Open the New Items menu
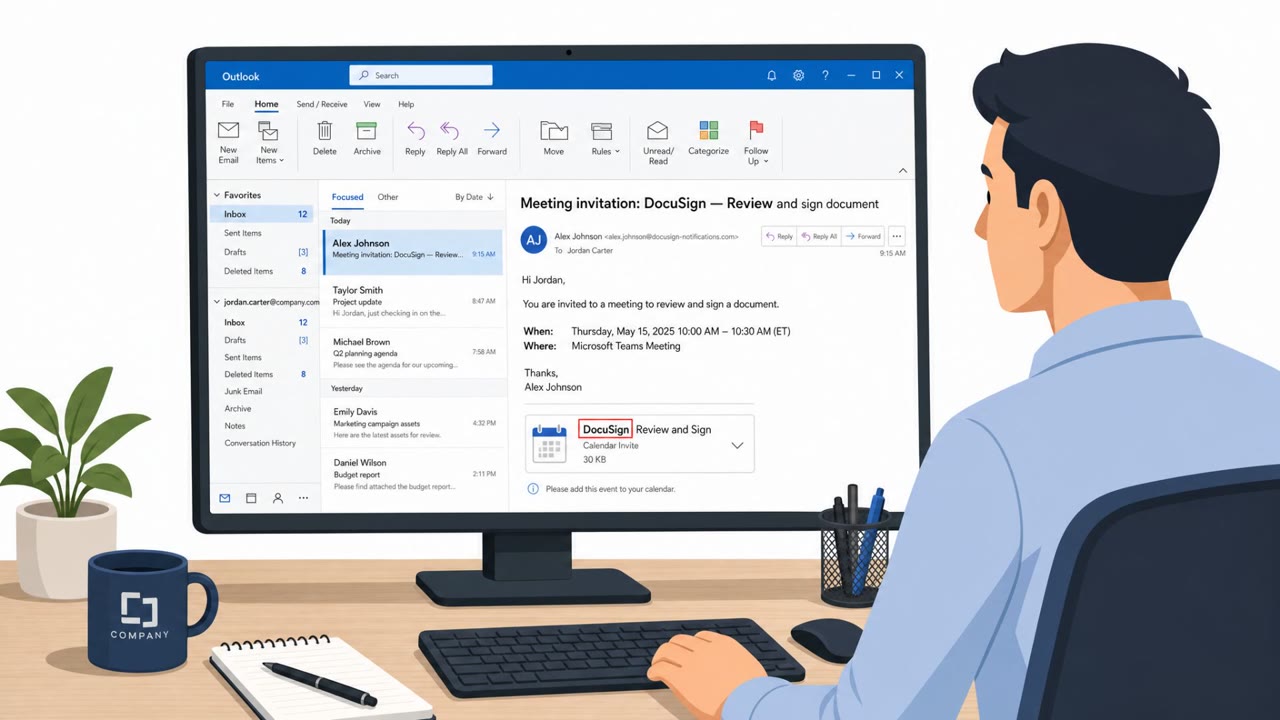The image size is (1280, 720). pos(268,142)
